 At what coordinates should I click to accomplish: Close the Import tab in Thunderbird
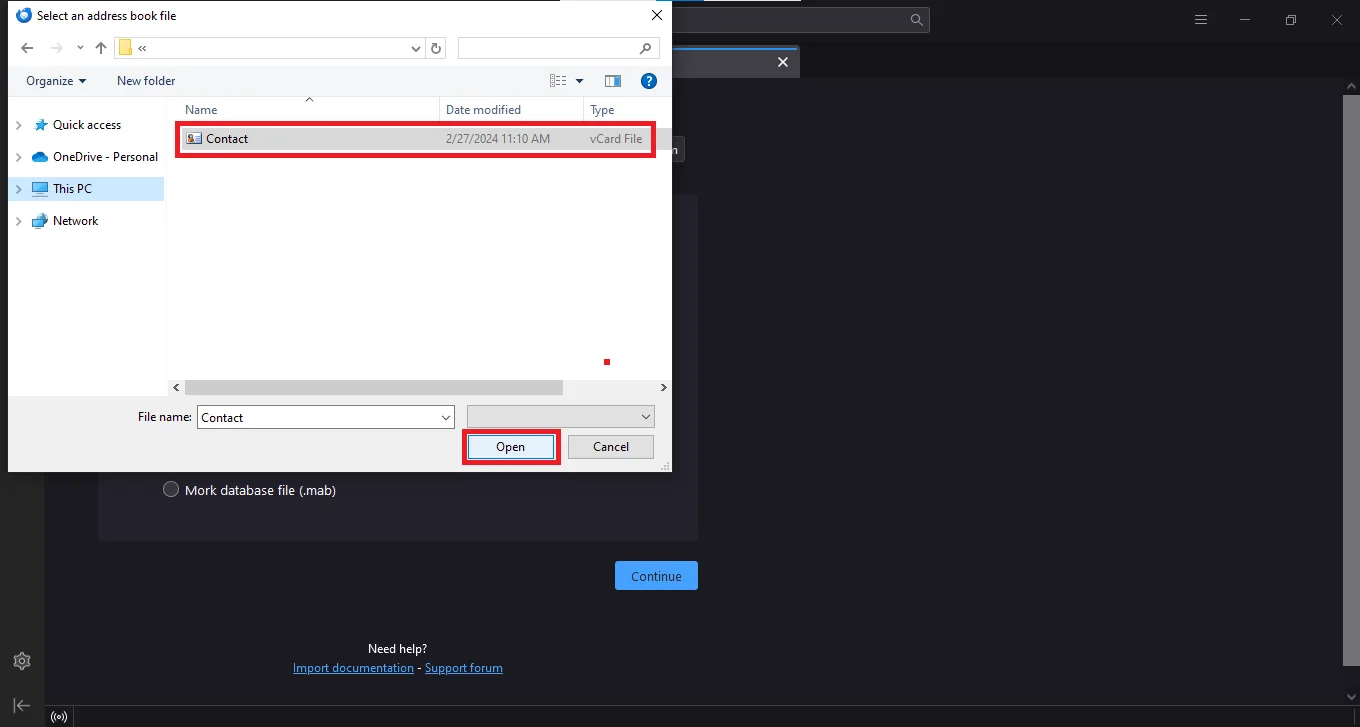(783, 62)
